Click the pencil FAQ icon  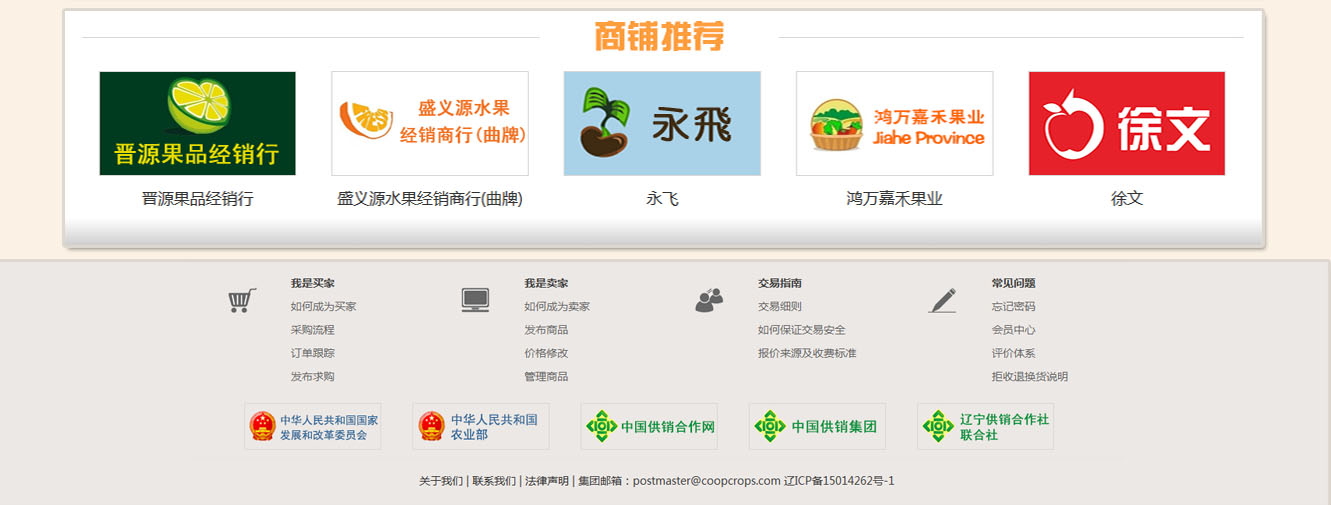point(942,300)
